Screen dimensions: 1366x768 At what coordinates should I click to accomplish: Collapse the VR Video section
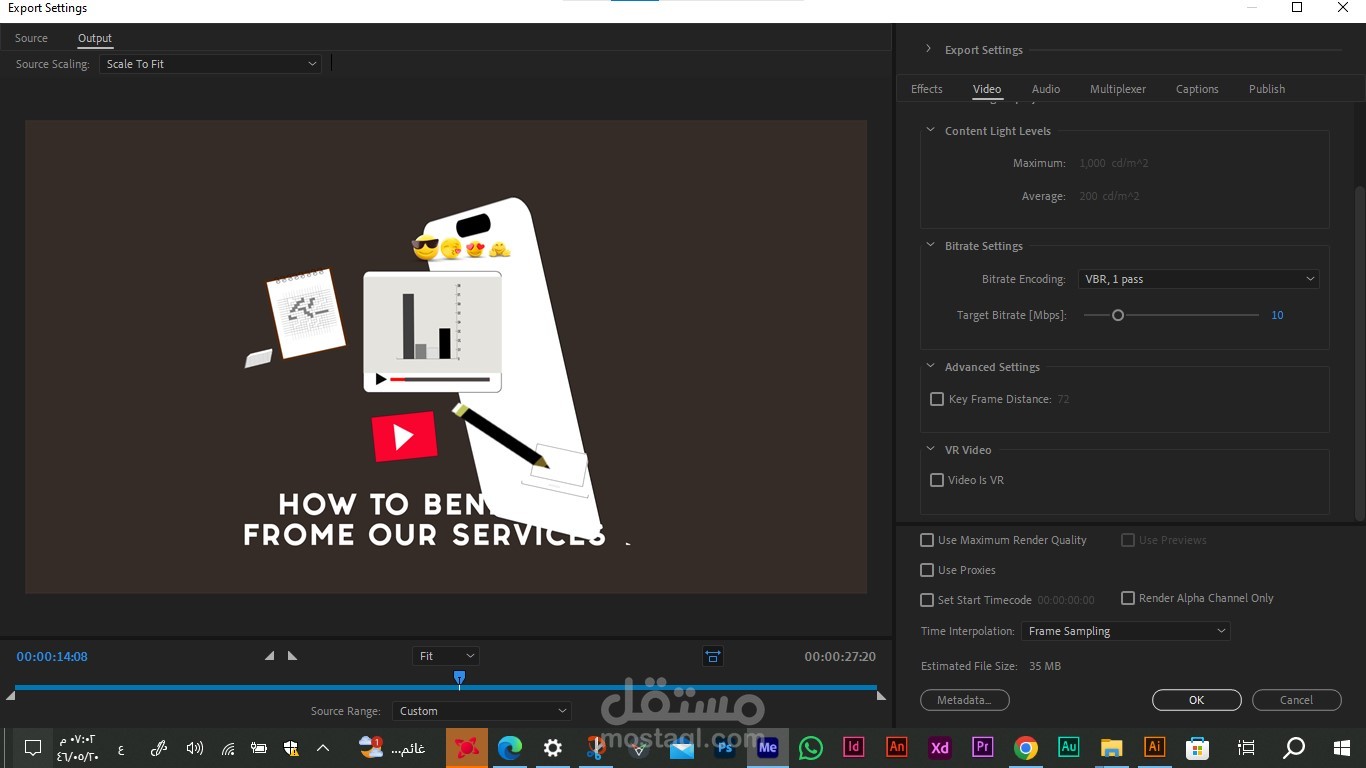(930, 449)
